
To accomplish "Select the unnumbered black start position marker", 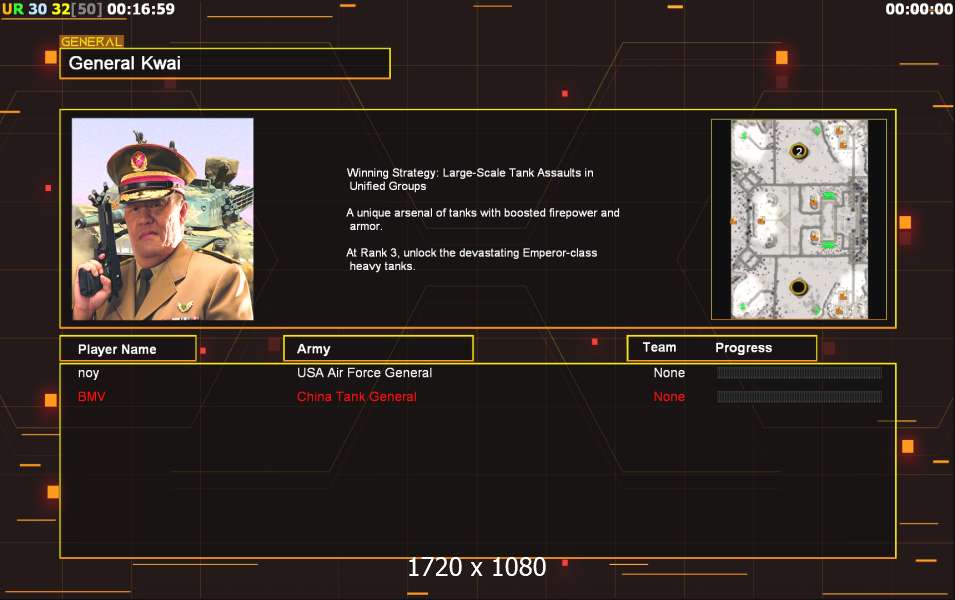I will tap(798, 287).
